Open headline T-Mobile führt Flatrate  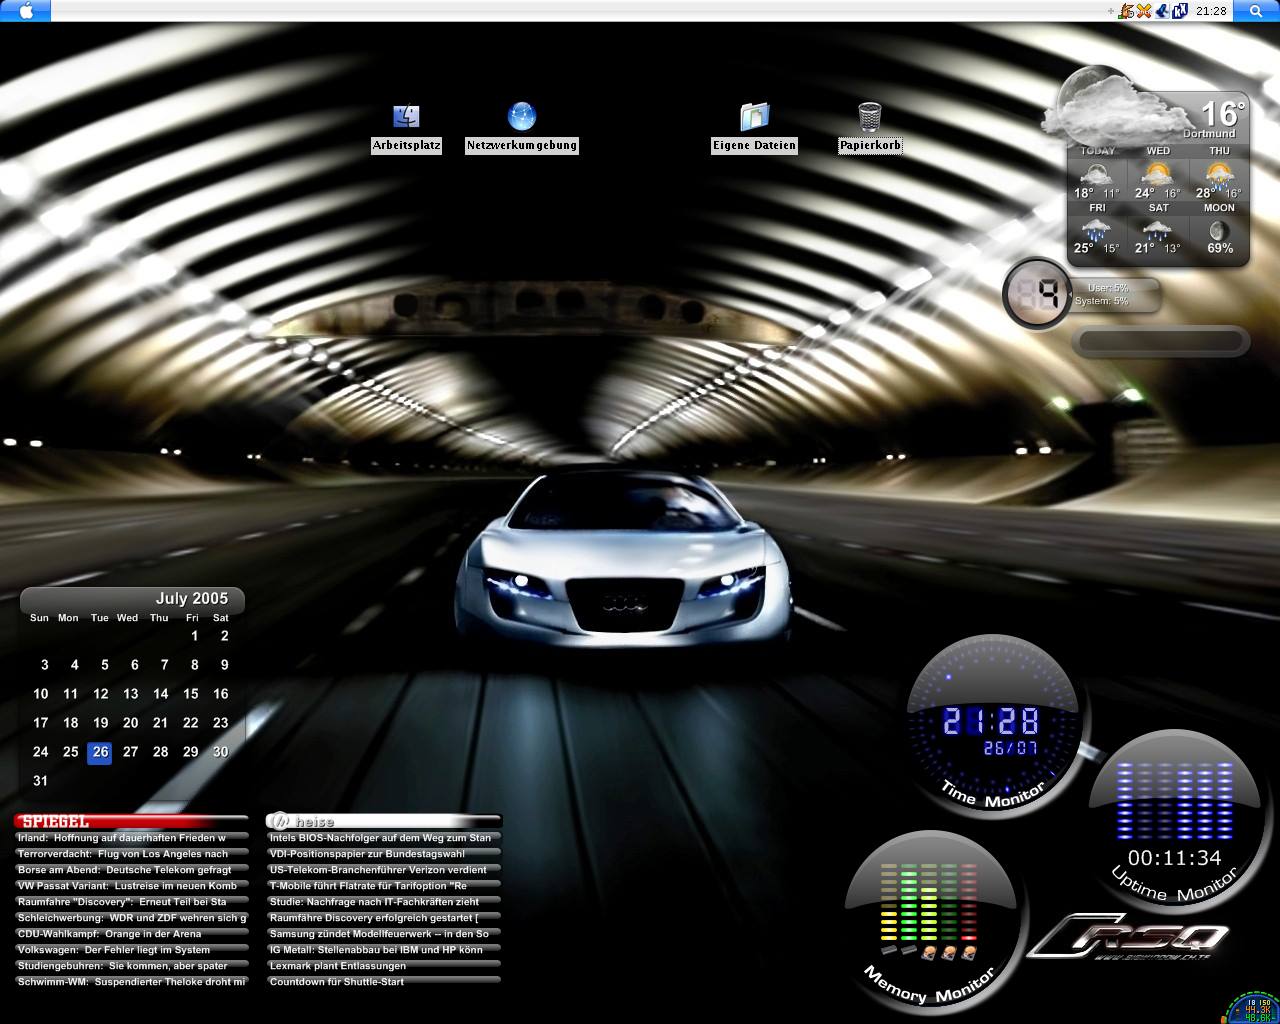click(x=383, y=886)
